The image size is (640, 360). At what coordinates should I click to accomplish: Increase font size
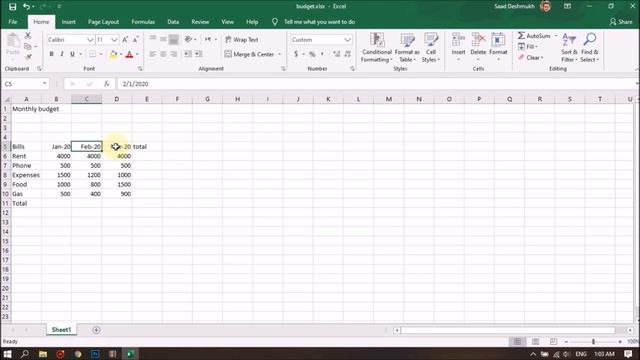pos(125,40)
